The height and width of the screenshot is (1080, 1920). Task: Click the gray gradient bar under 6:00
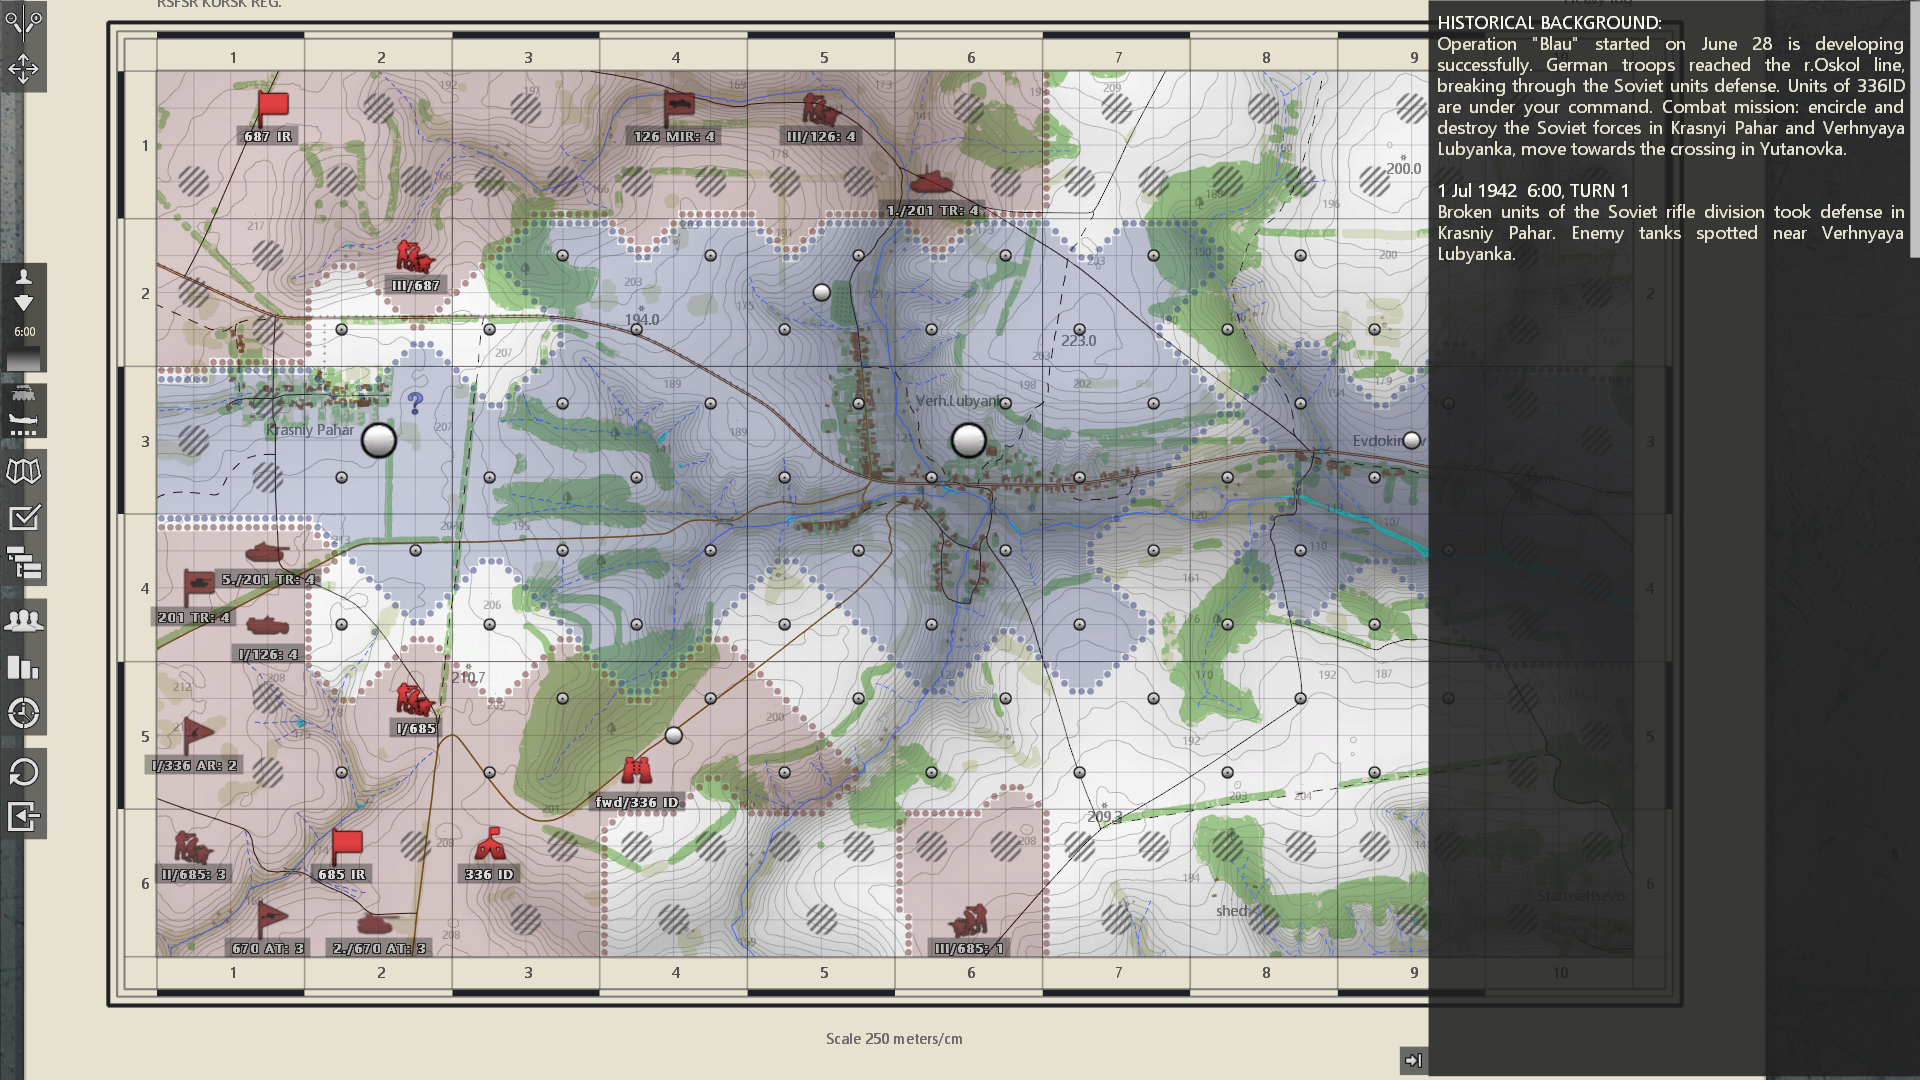click(23, 359)
